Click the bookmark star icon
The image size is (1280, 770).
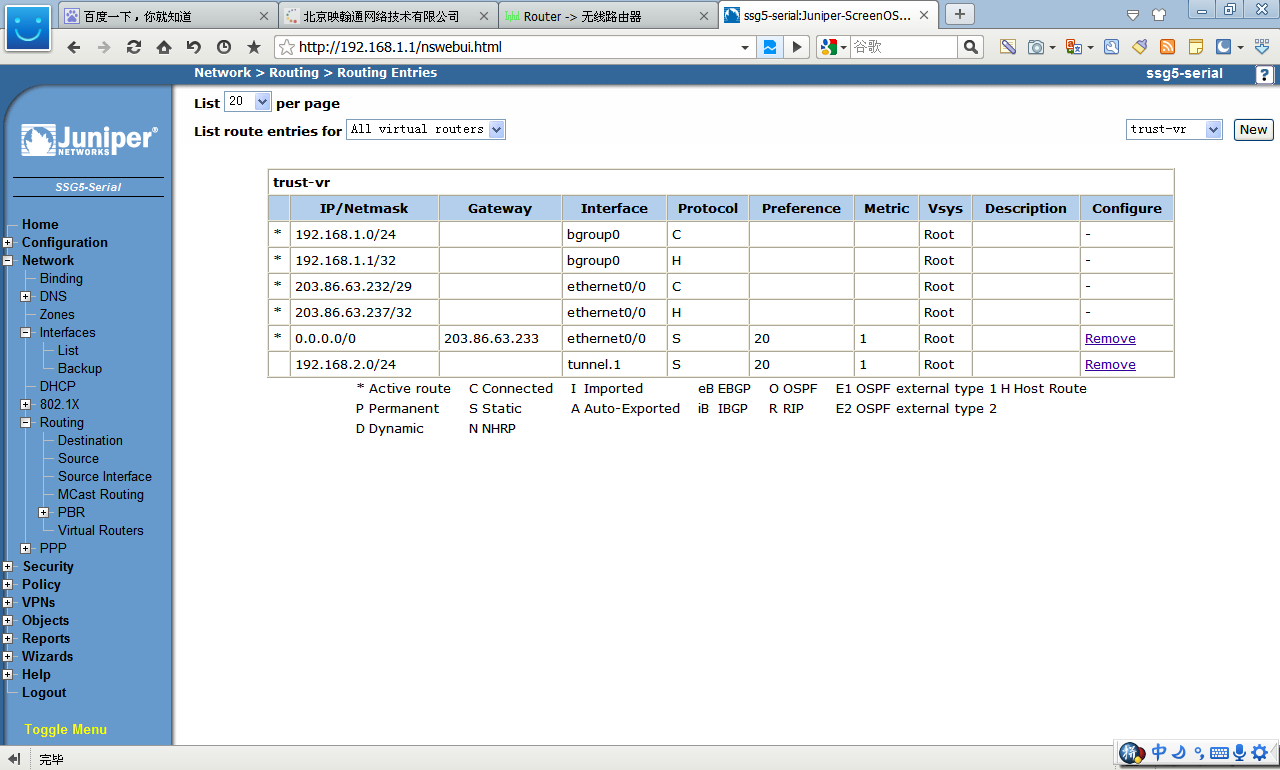254,47
